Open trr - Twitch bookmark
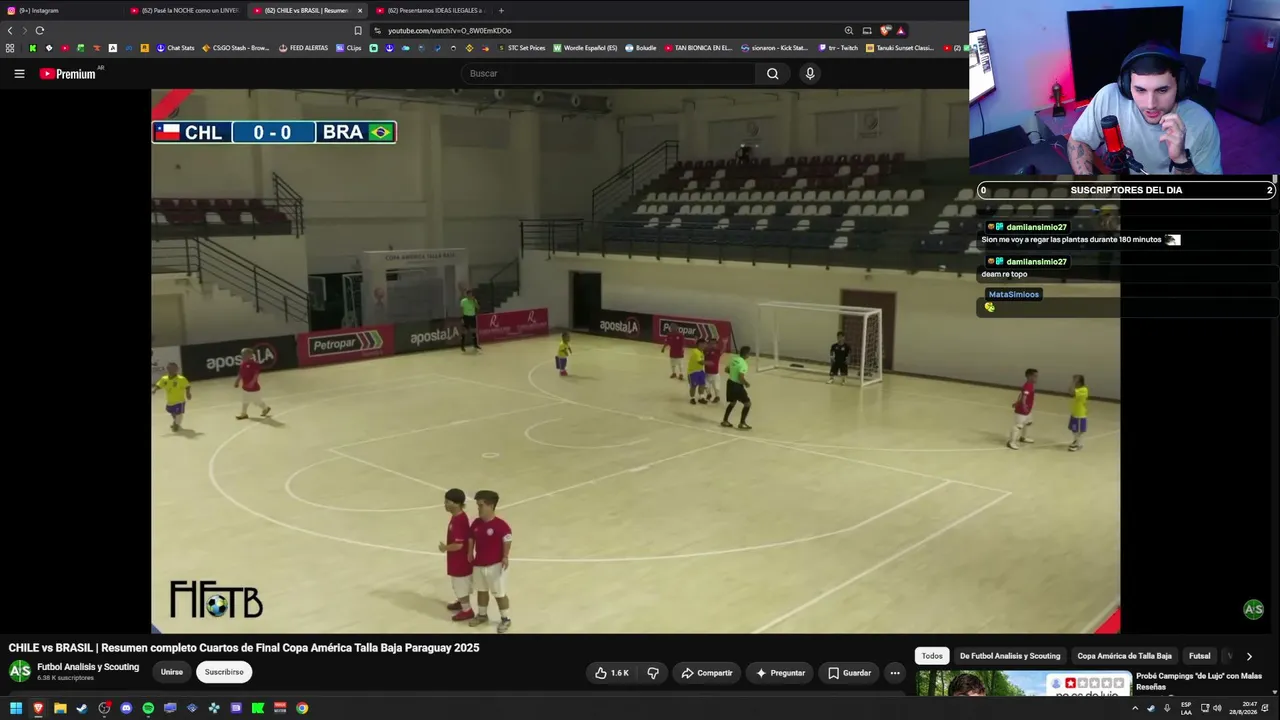Viewport: 1280px width, 720px height. pos(838,48)
